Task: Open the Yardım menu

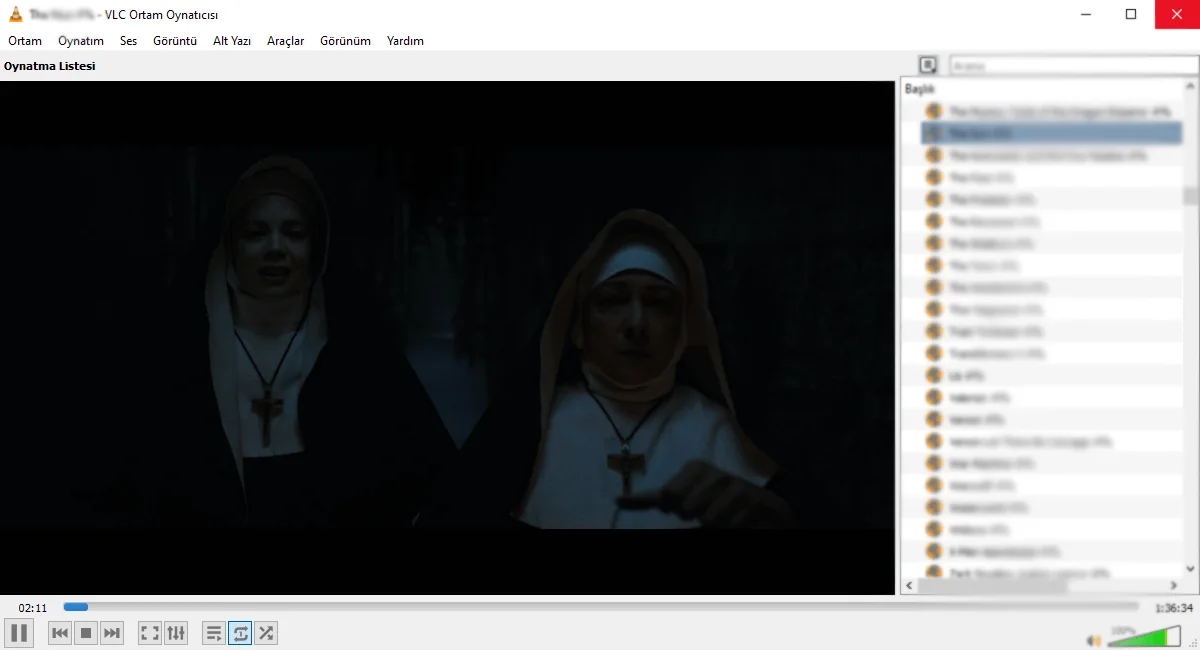Action: click(x=405, y=41)
